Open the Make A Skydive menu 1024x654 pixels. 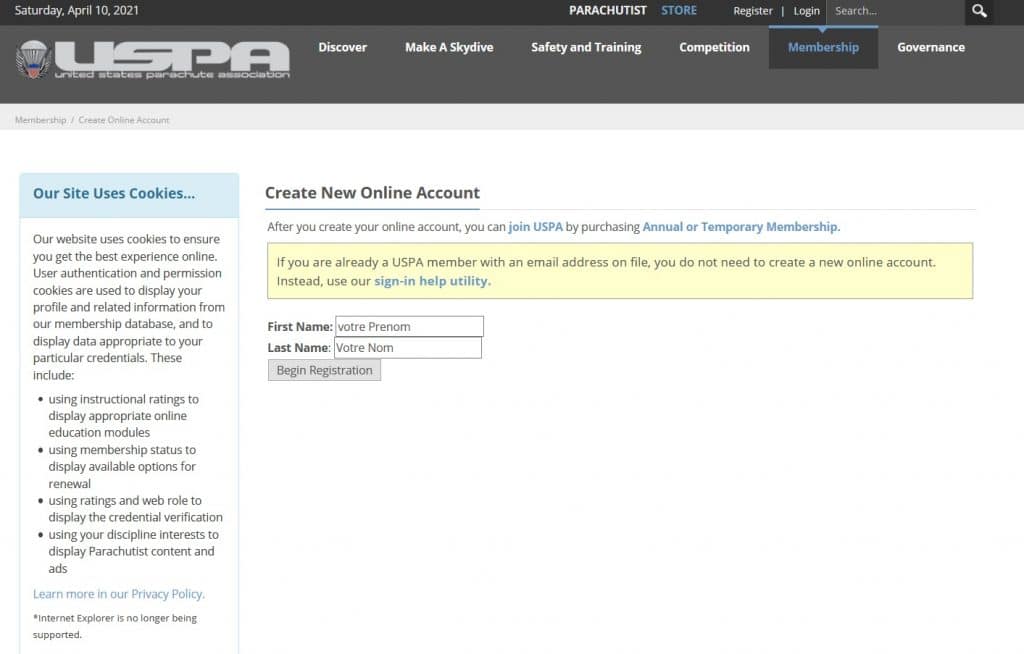coord(449,47)
